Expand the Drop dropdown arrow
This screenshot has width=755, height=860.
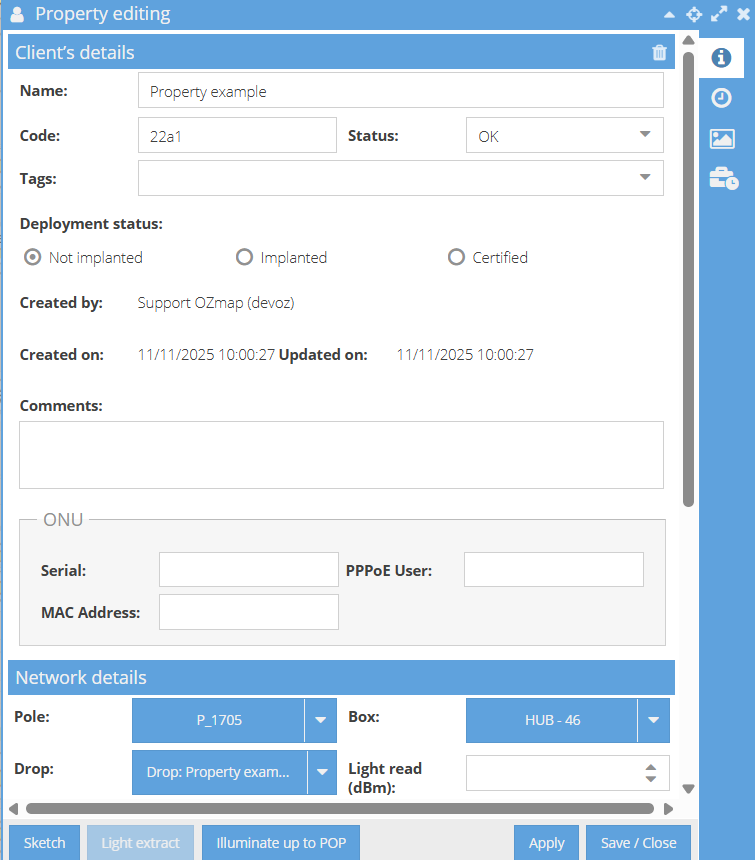[322, 772]
